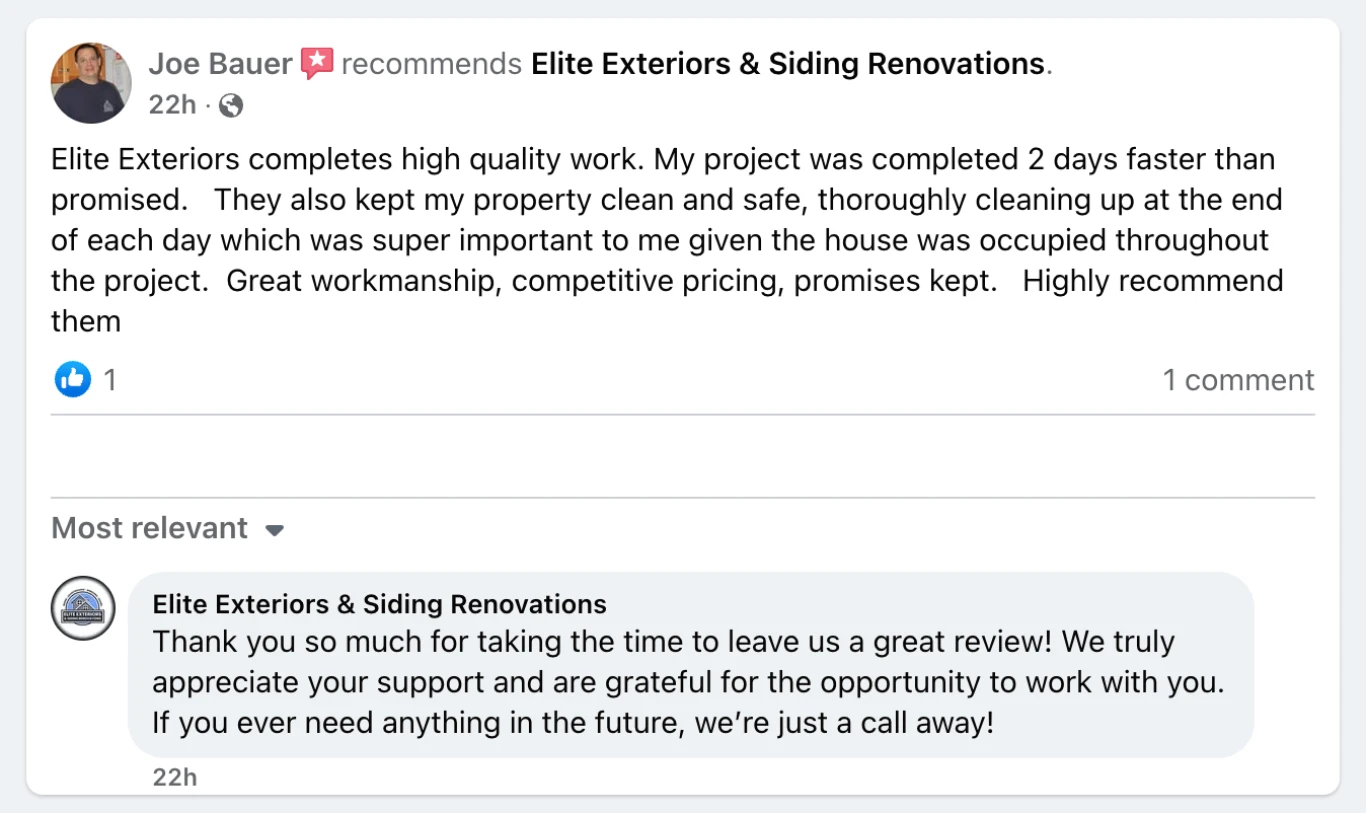This screenshot has width=1366, height=813.
Task: Open Elite Exteriors & Siding Renovations page link in header
Action: 788,64
